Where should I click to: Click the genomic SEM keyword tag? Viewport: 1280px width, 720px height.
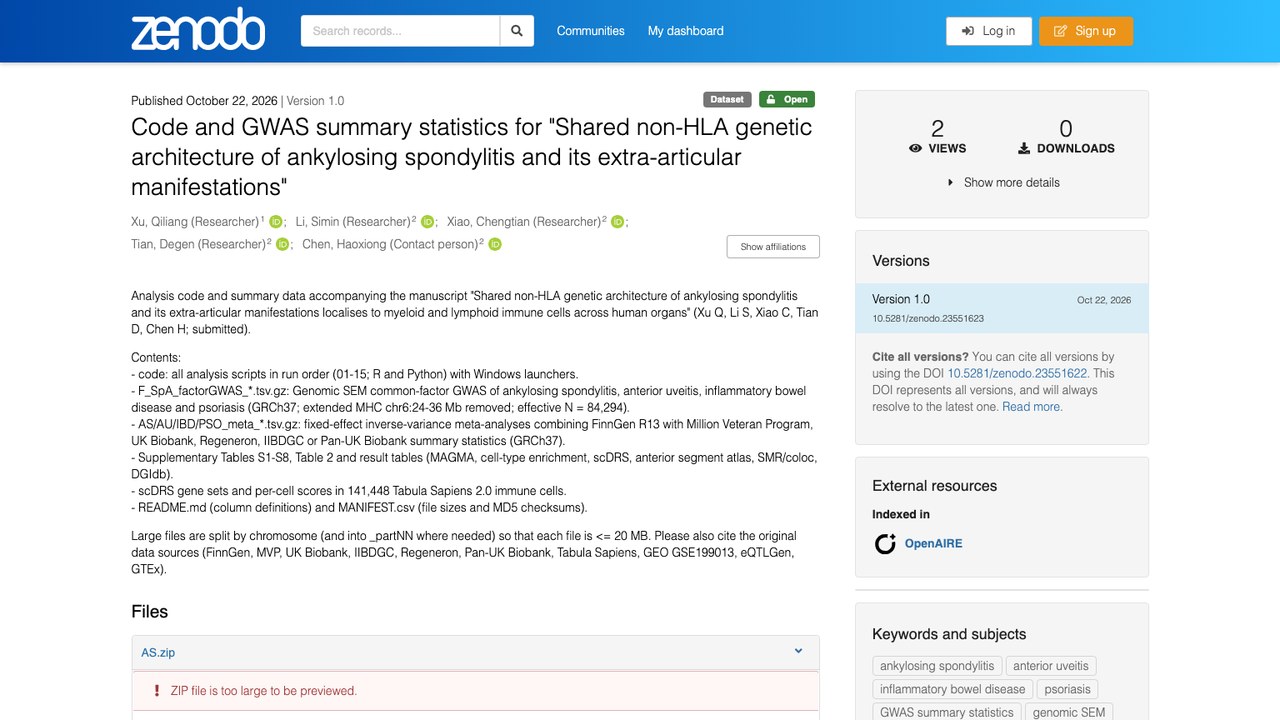click(1069, 712)
